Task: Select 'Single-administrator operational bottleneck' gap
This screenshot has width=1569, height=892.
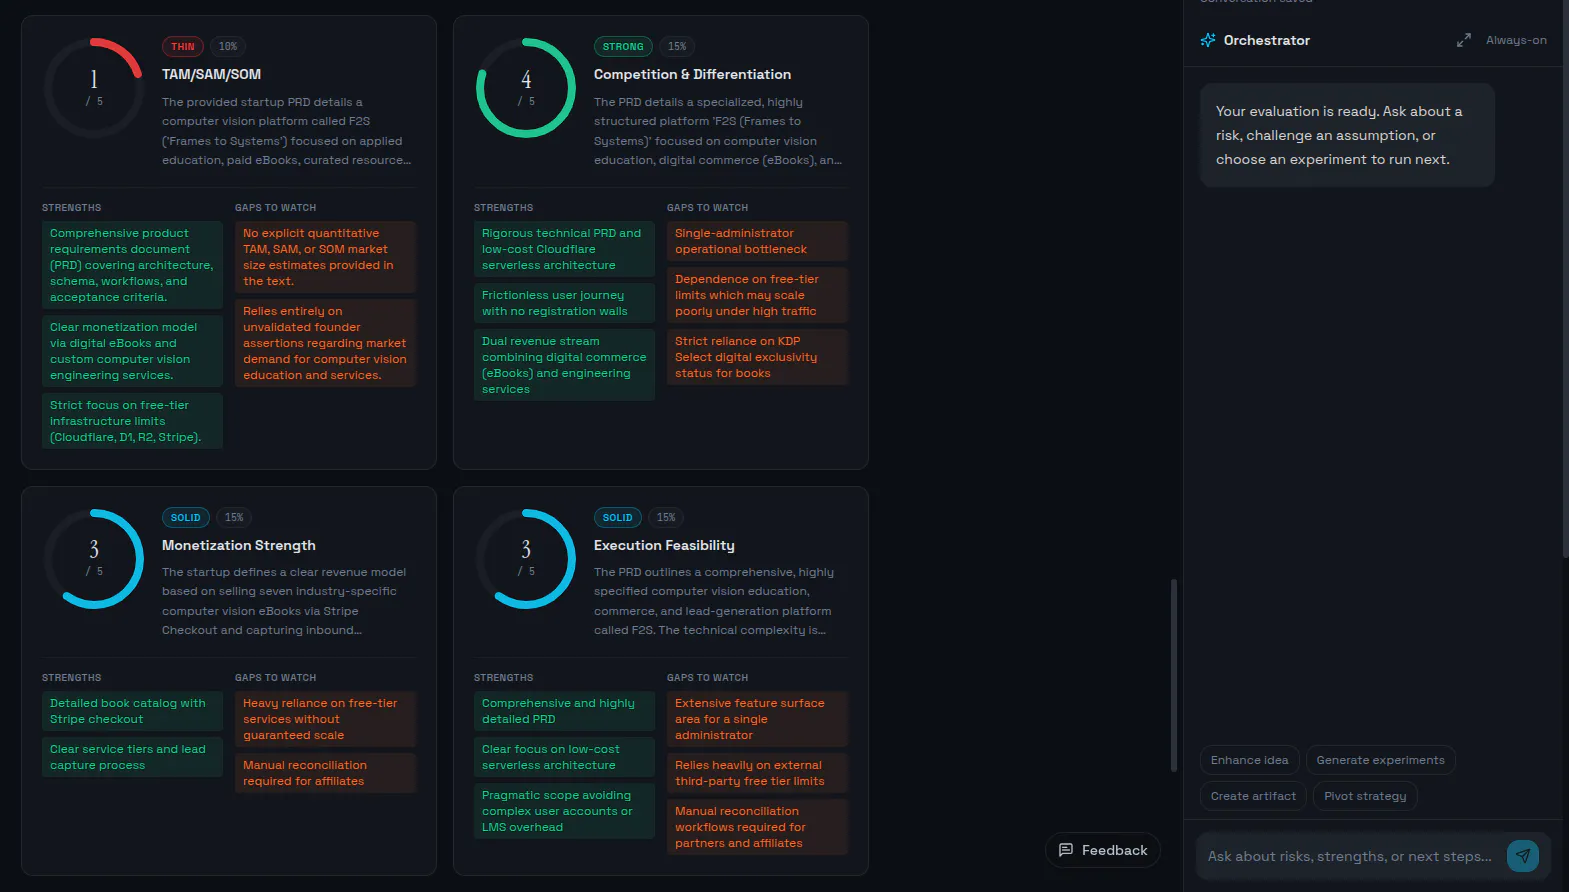Action: [x=757, y=241]
